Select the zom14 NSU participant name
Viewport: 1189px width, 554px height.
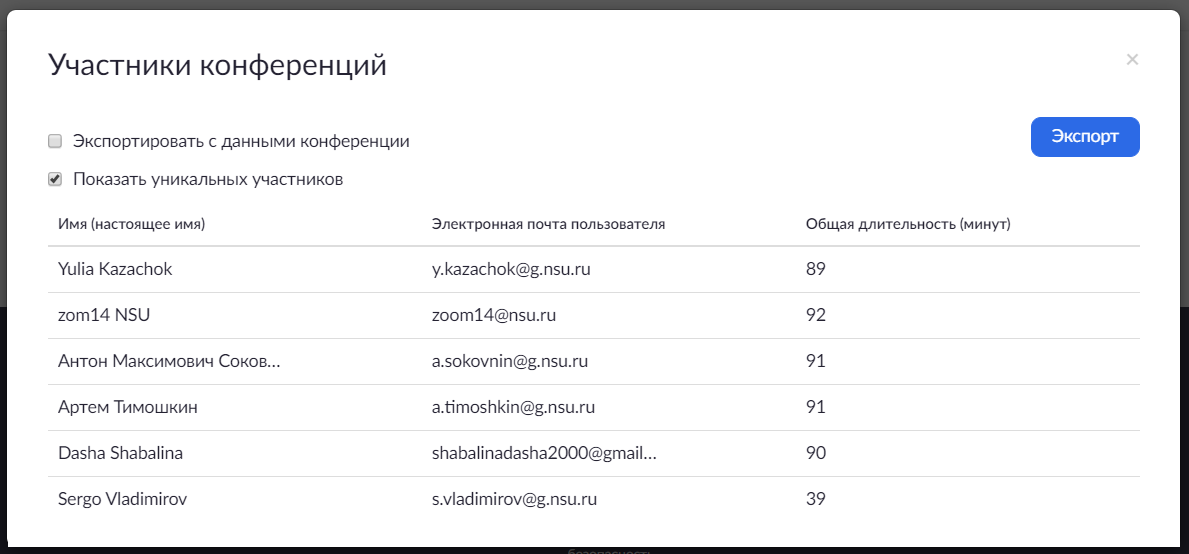pyautogui.click(x=105, y=315)
